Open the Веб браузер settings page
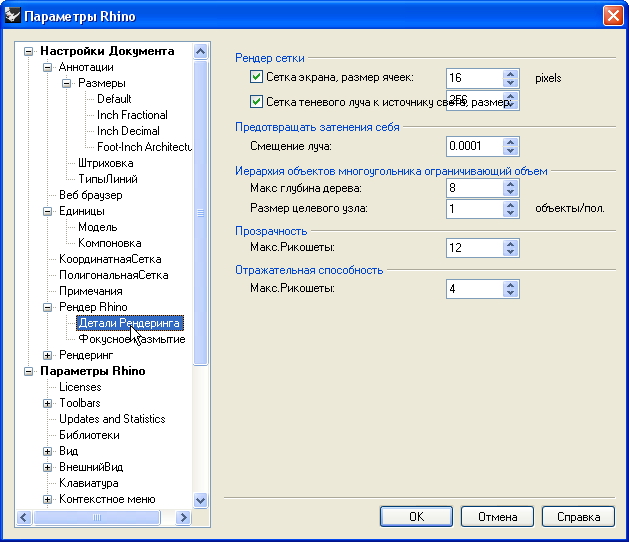Viewport: 629px width, 542px height. (x=91, y=195)
